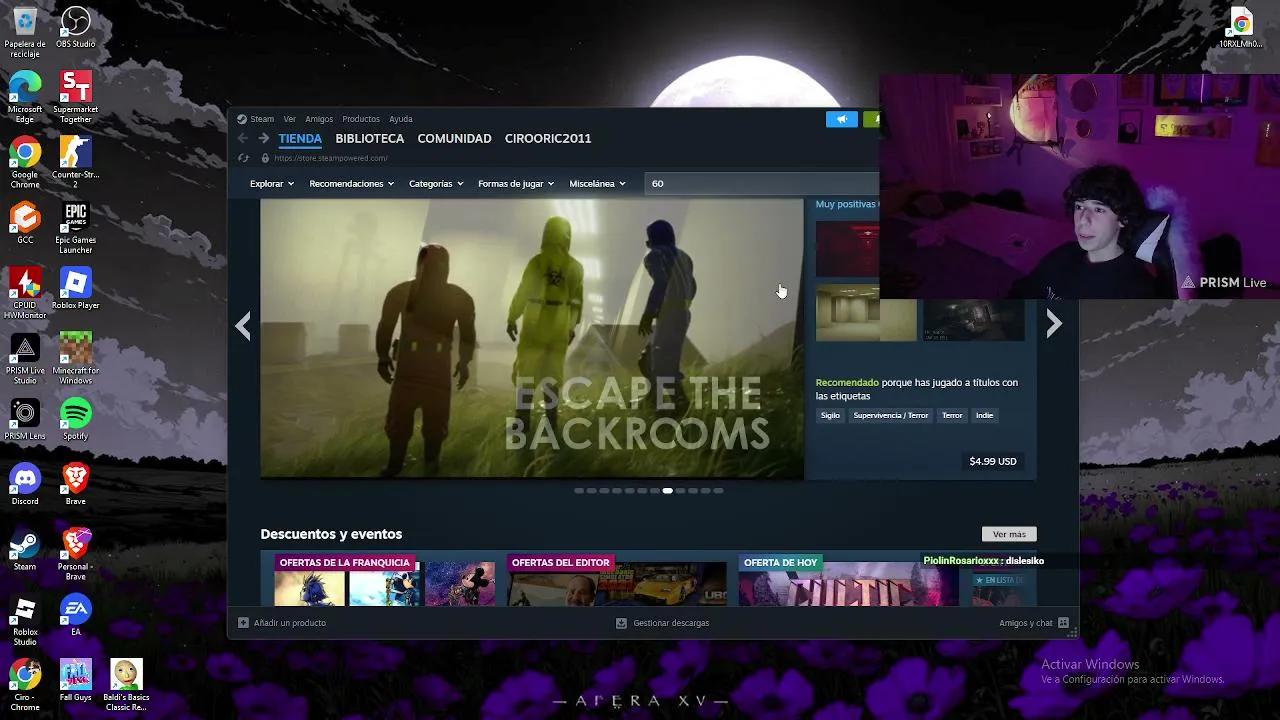The image size is (1280, 720).
Task: Show previous featured game in carousel
Action: pos(243,326)
